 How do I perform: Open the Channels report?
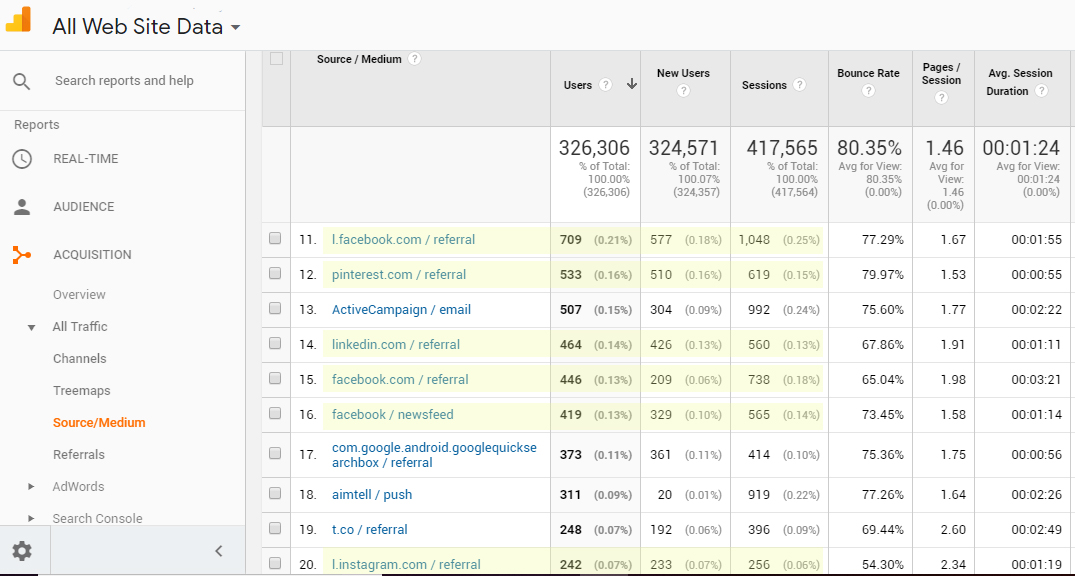coord(80,359)
